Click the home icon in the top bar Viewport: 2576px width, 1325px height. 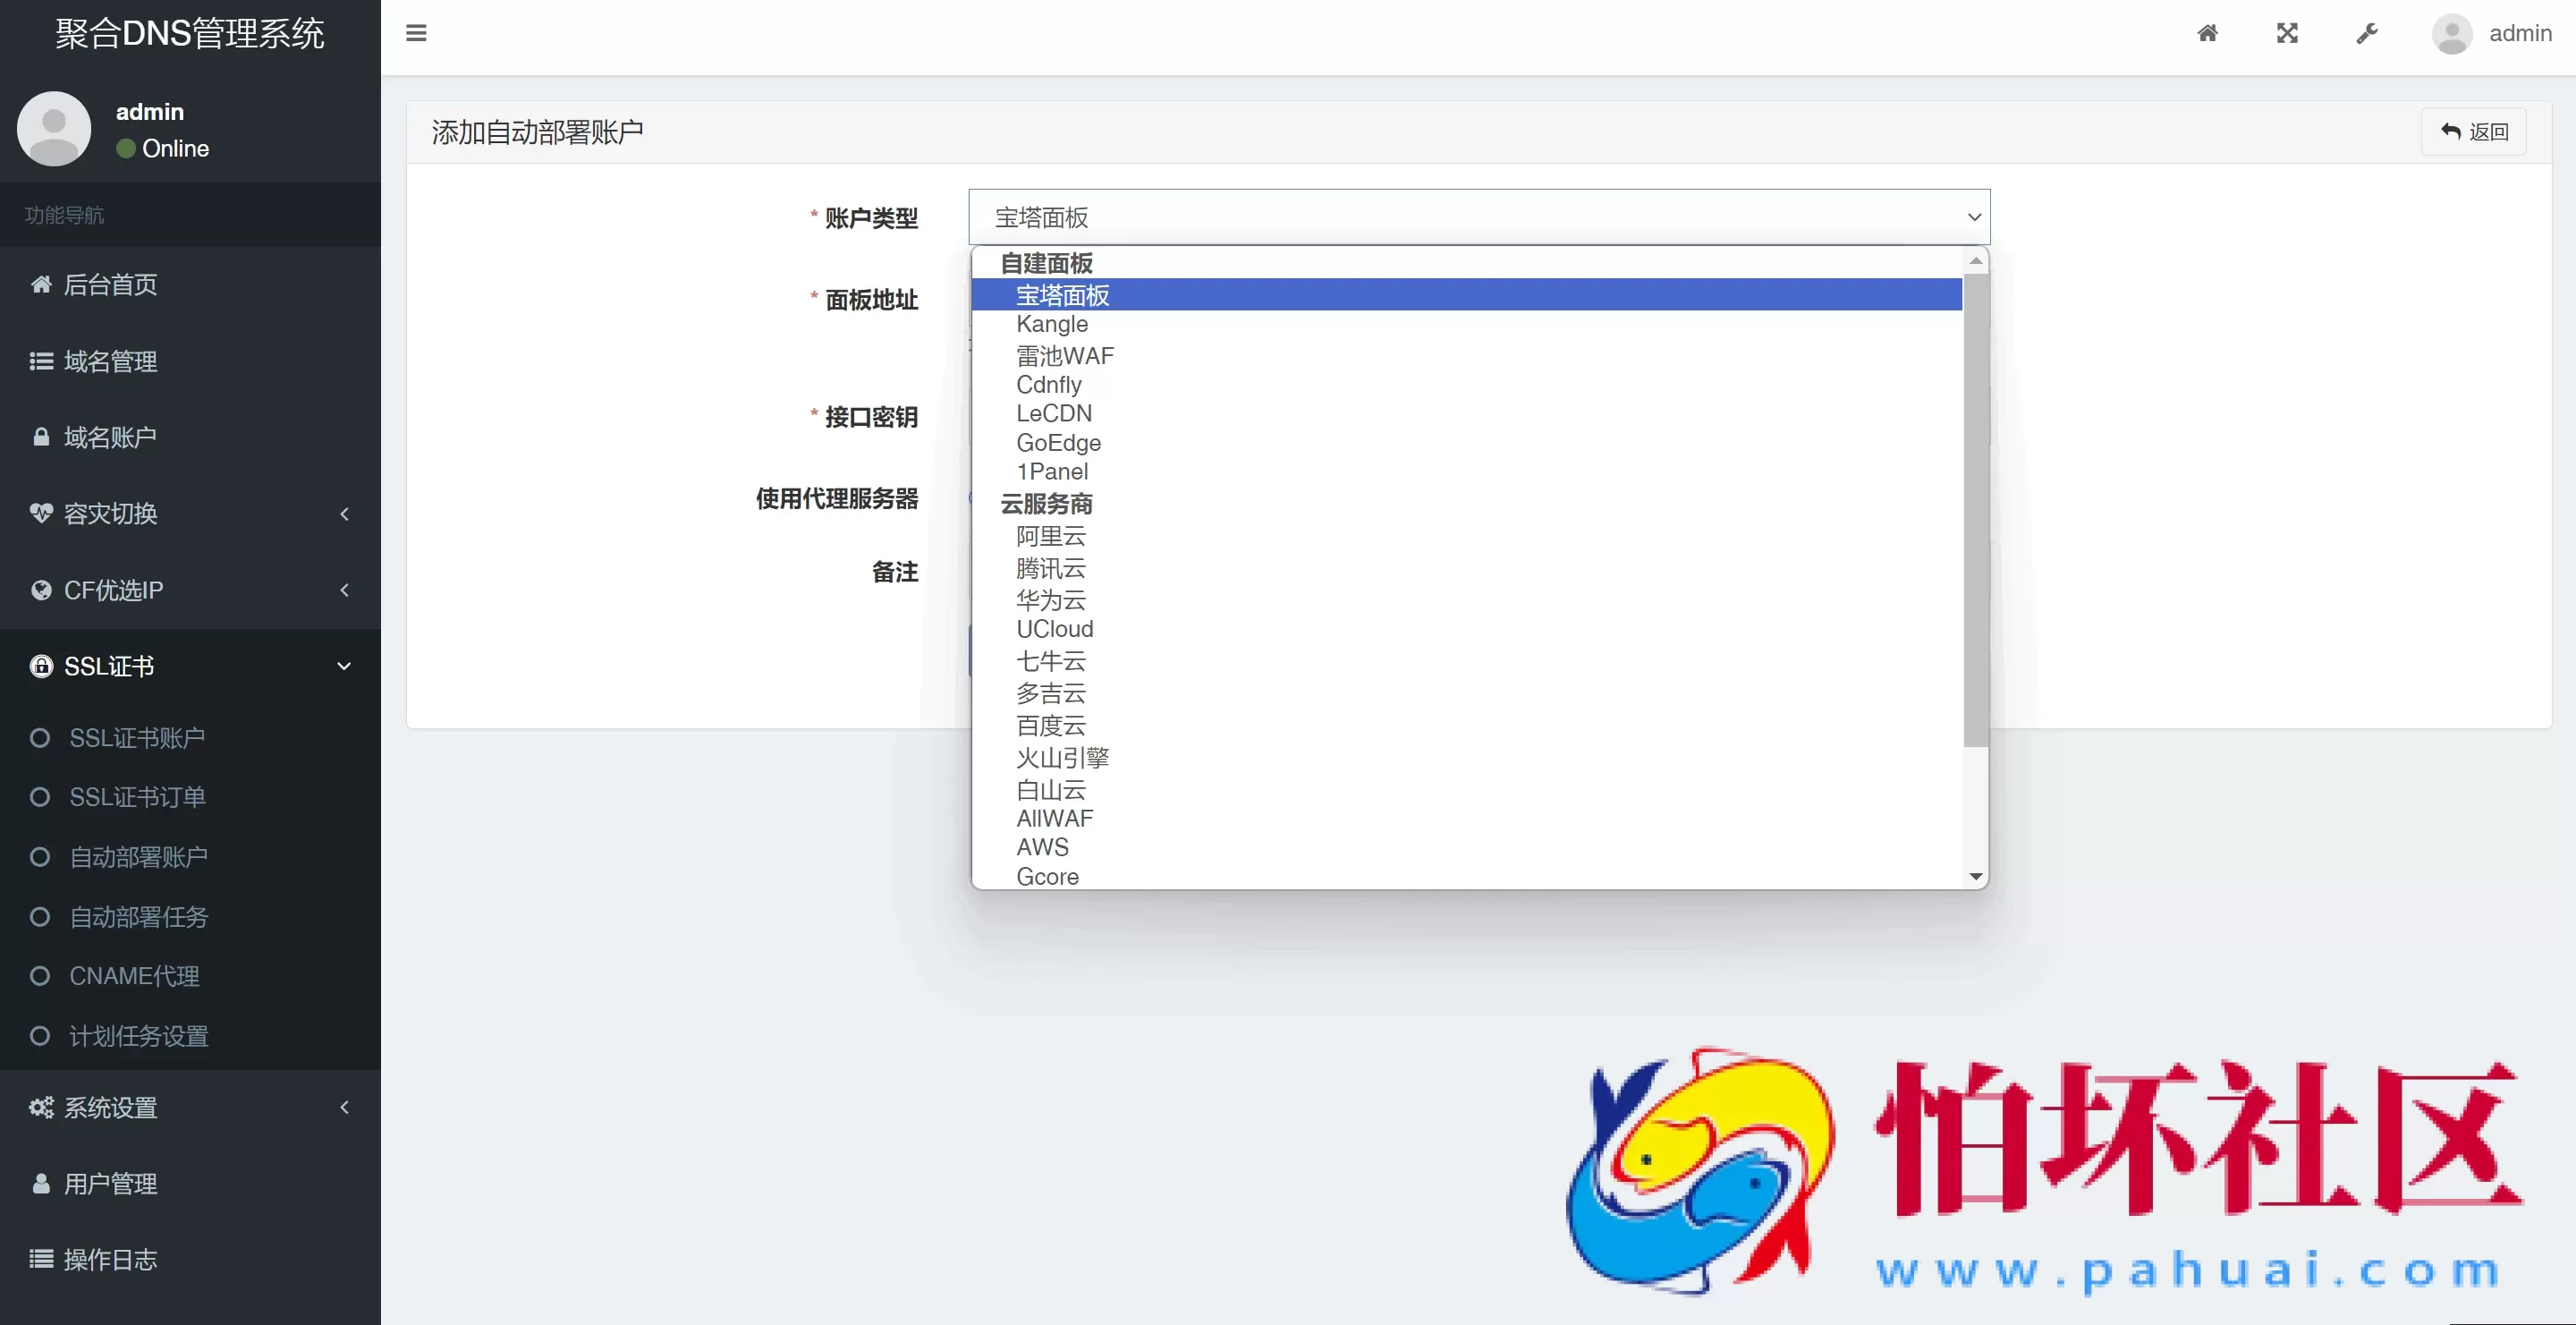(2209, 33)
